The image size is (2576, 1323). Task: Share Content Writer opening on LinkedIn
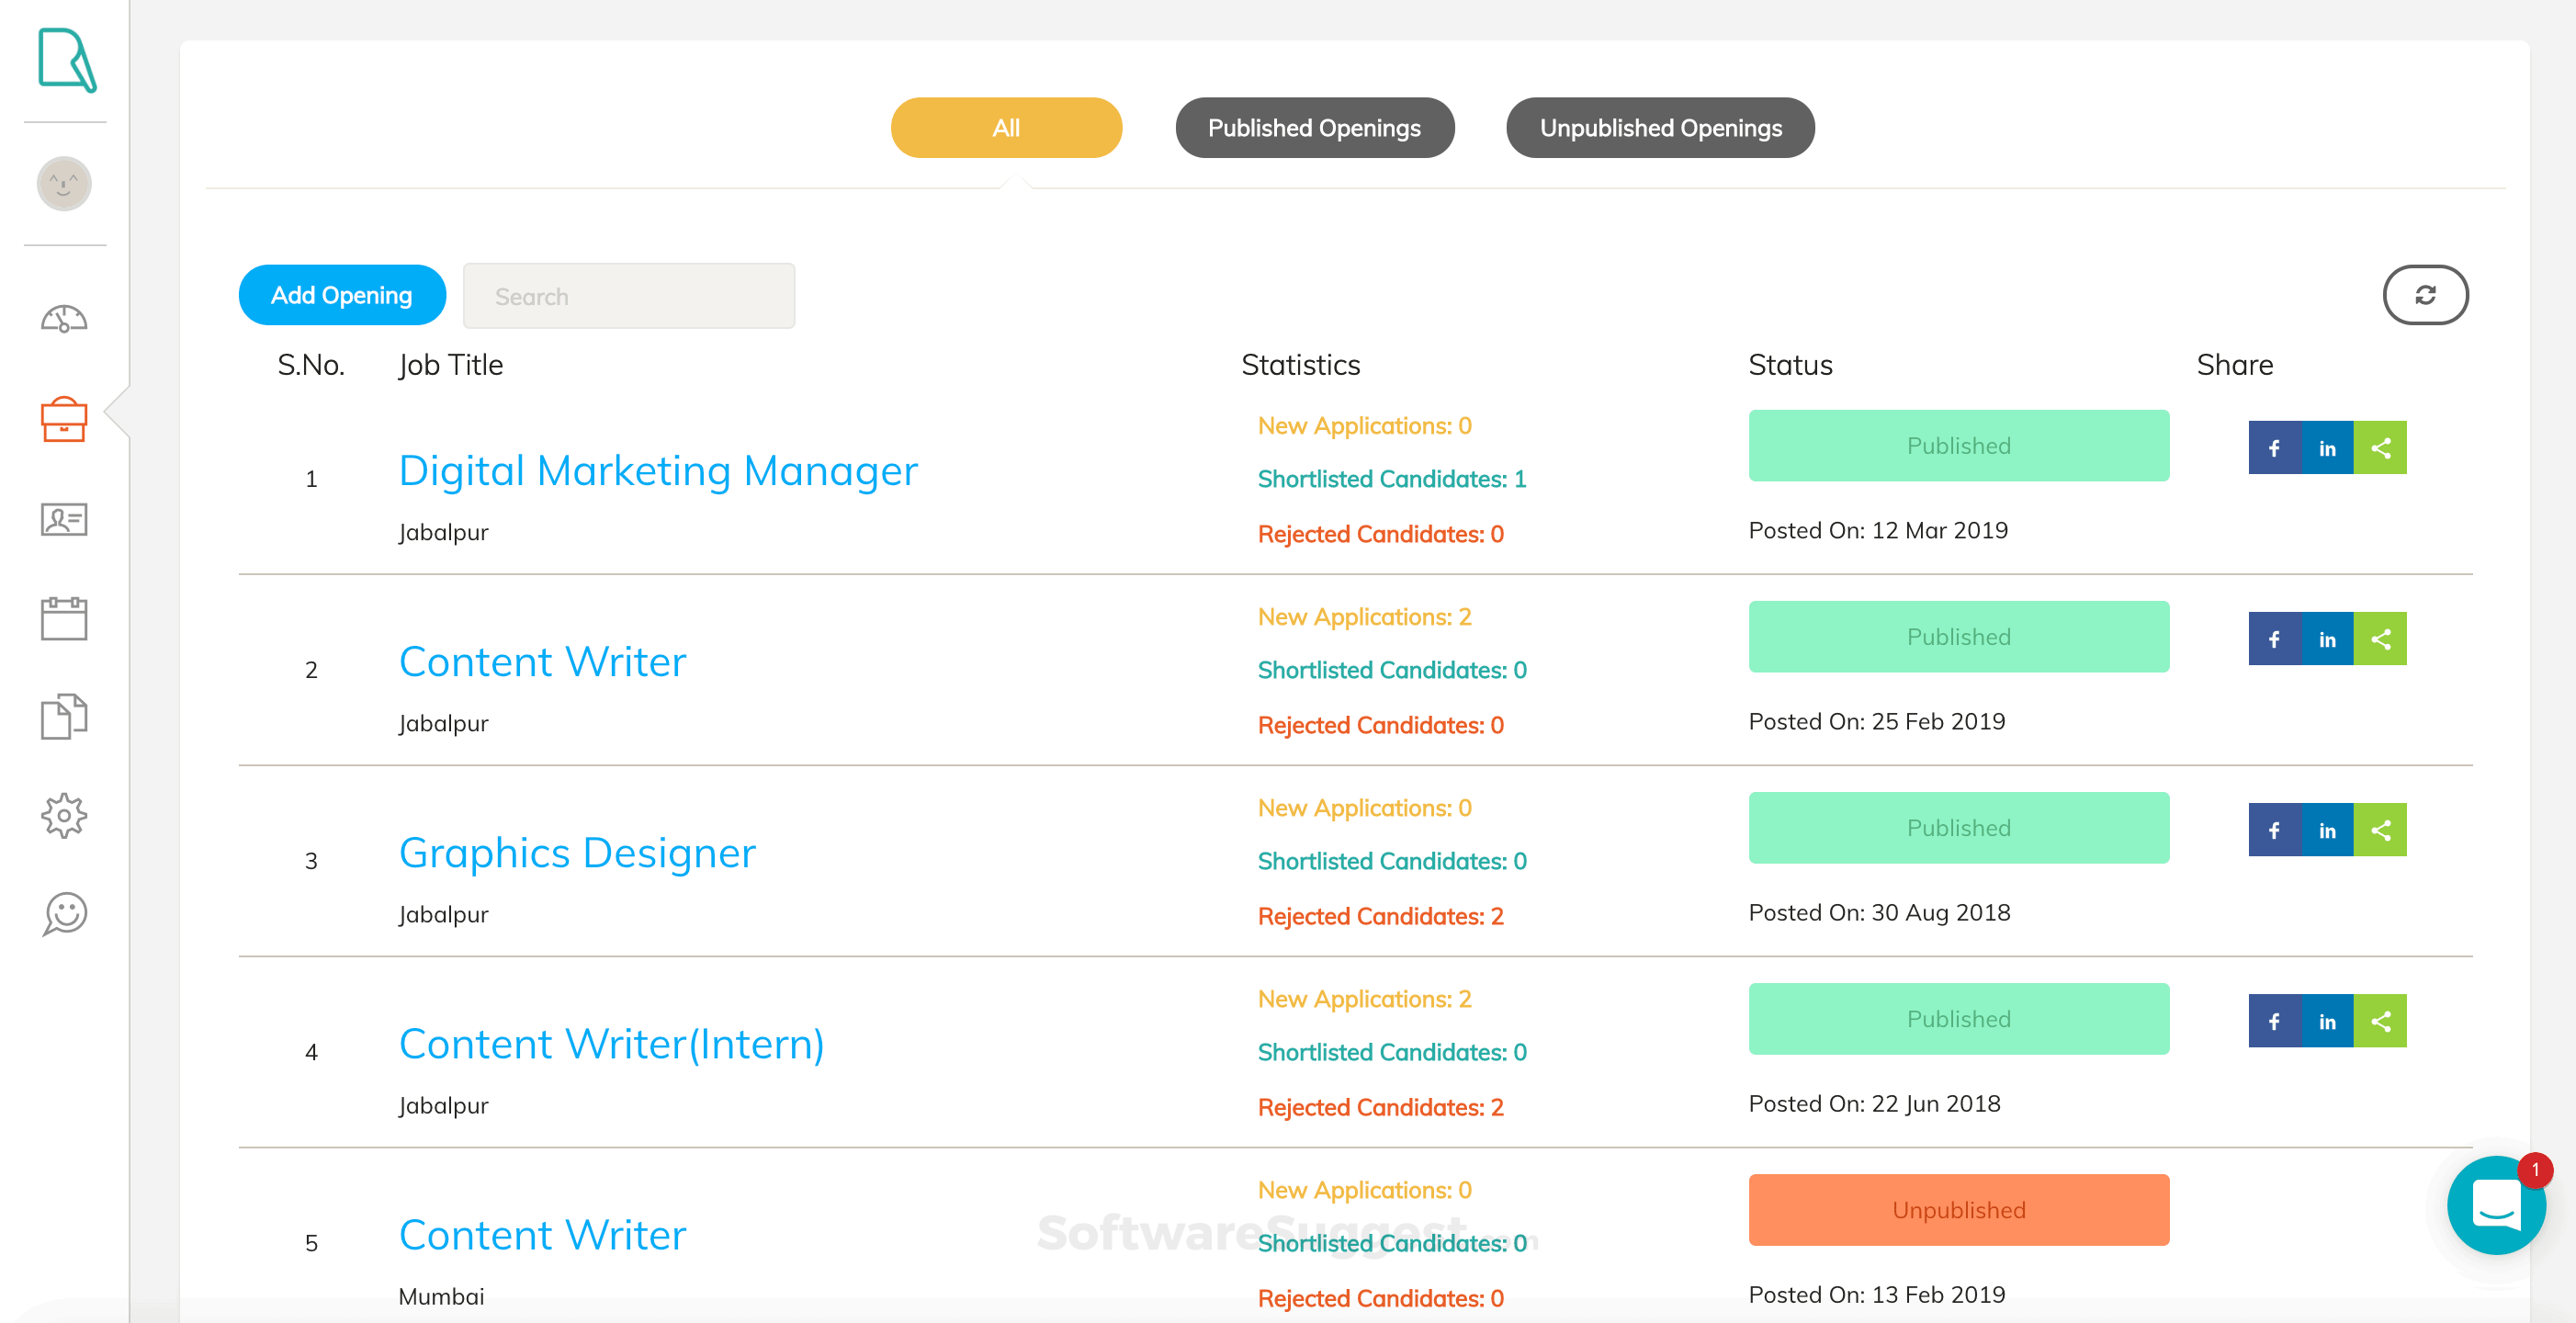pos(2327,638)
